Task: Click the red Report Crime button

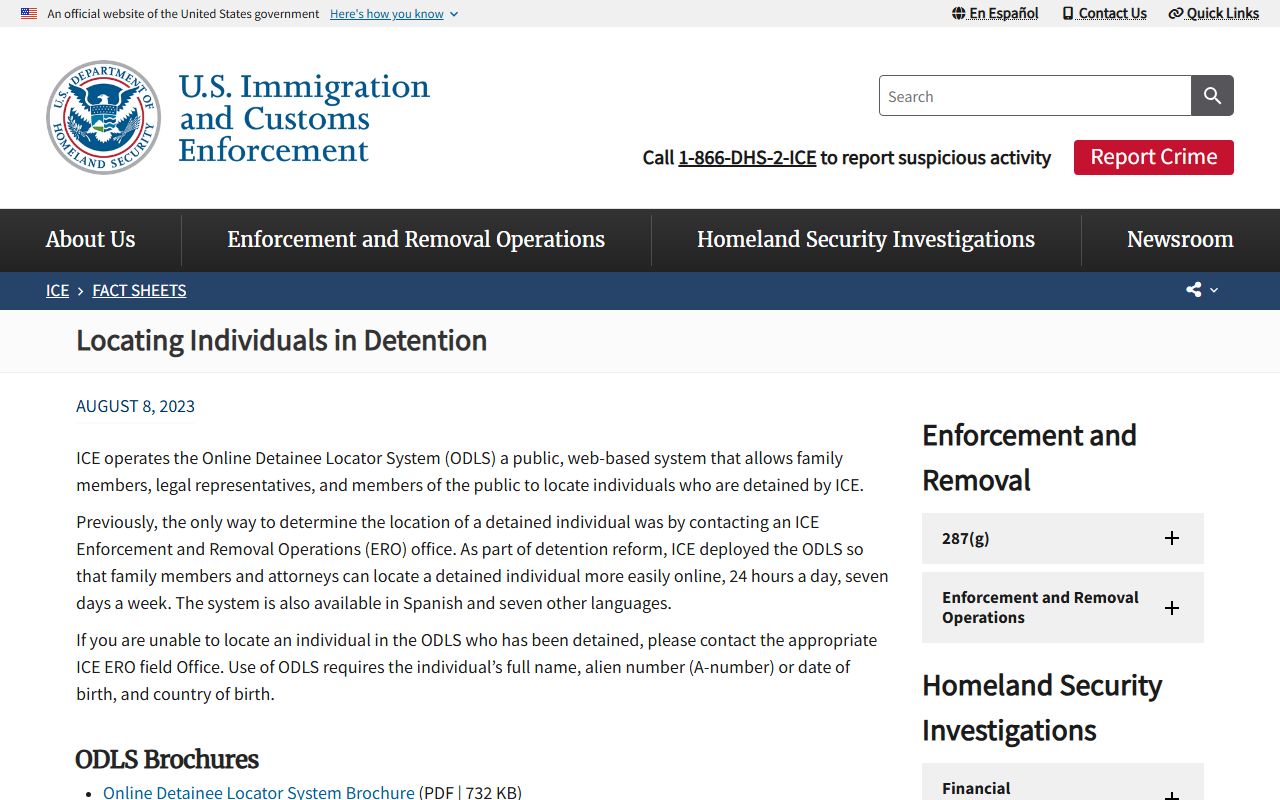Action: [1154, 157]
